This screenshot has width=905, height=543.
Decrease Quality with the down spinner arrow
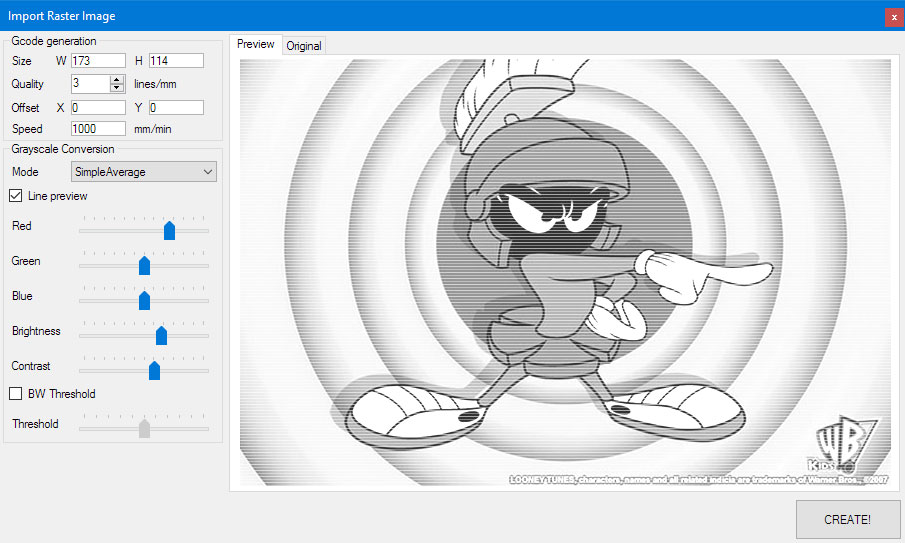117,88
